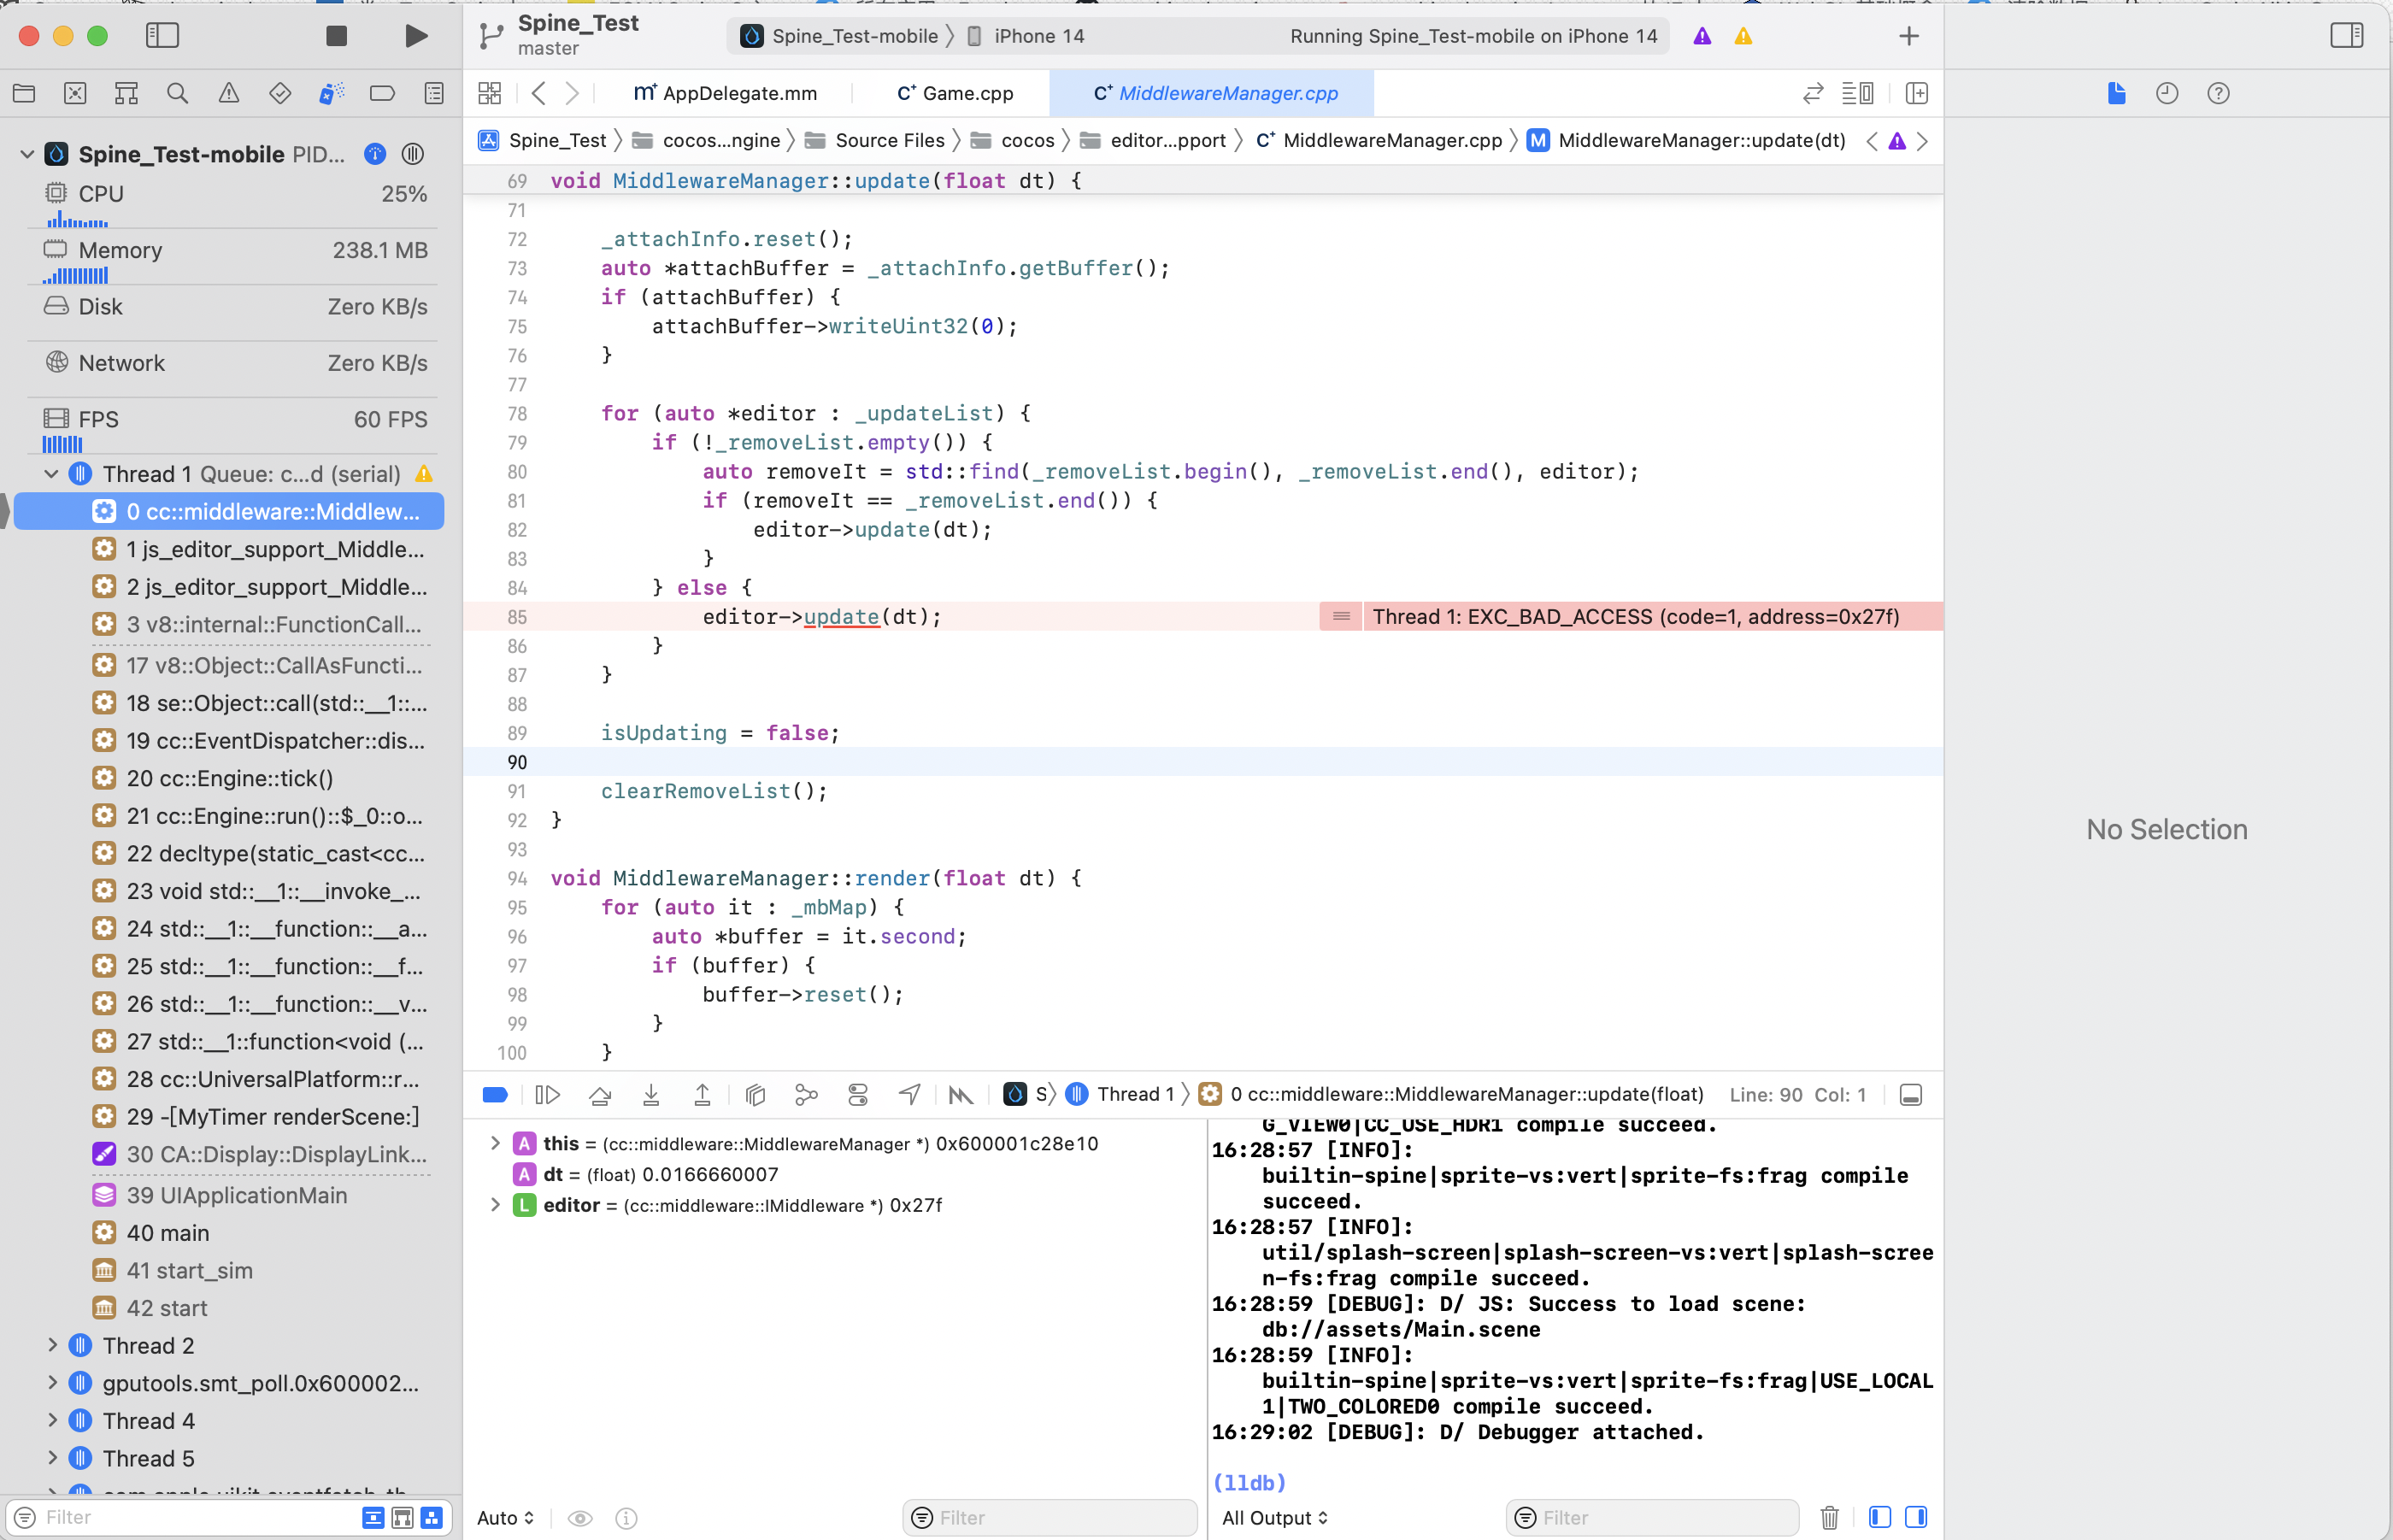Image resolution: width=2393 pixels, height=1540 pixels.
Task: Open the Issue navigator warning icon
Action: coord(229,93)
